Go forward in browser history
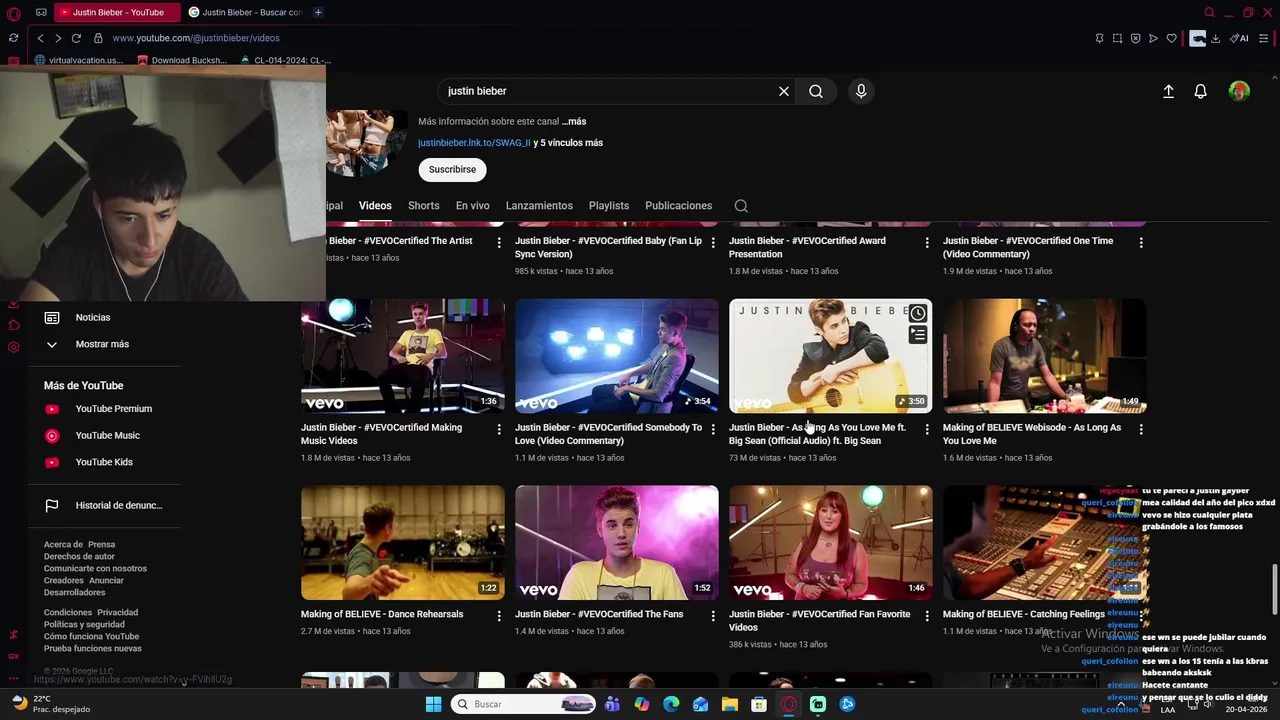This screenshot has width=1280, height=720. tap(58, 38)
